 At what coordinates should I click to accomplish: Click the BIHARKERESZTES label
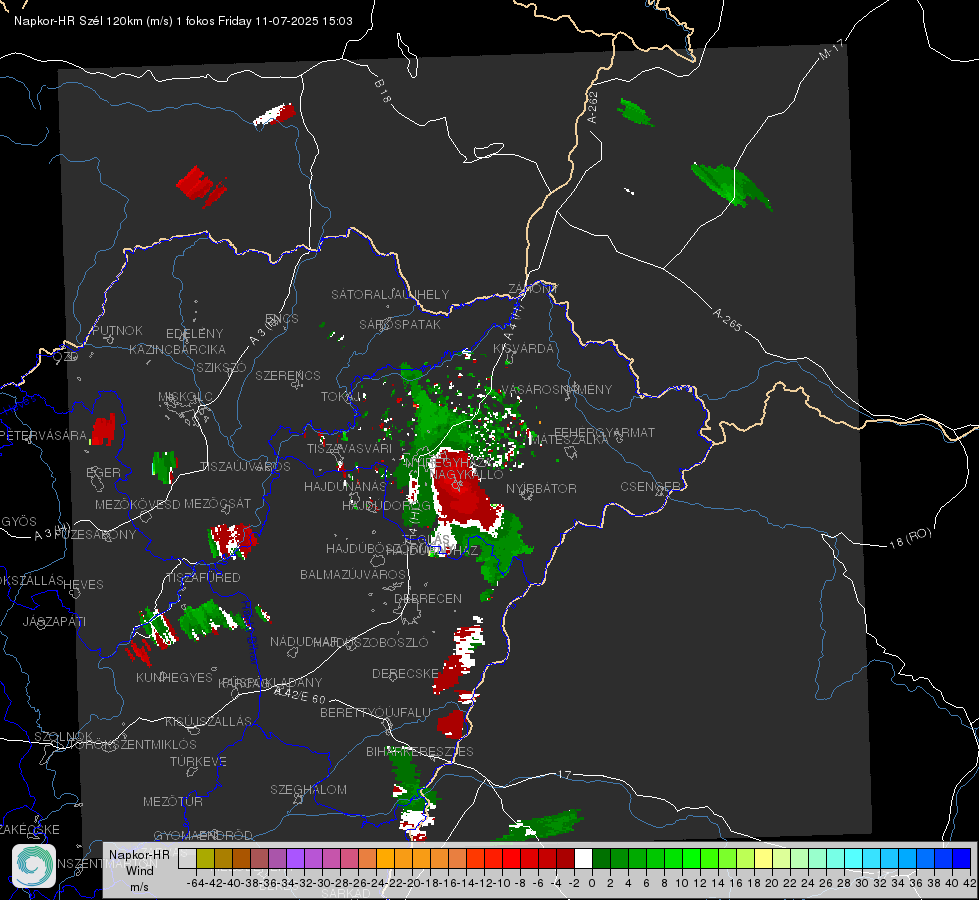click(420, 751)
